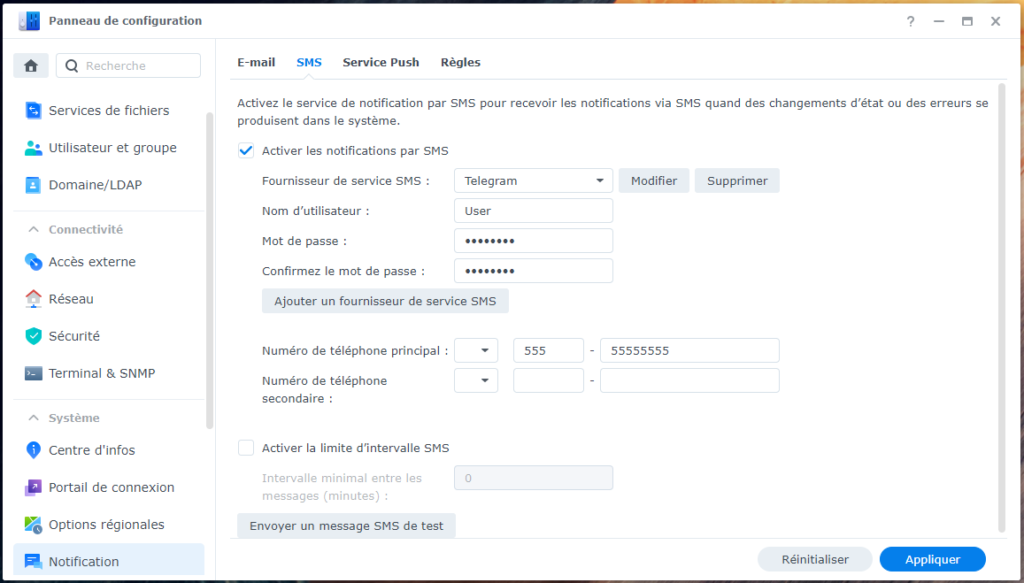
Task: Enable Activer la limite d'intervalle SMS
Action: [246, 448]
